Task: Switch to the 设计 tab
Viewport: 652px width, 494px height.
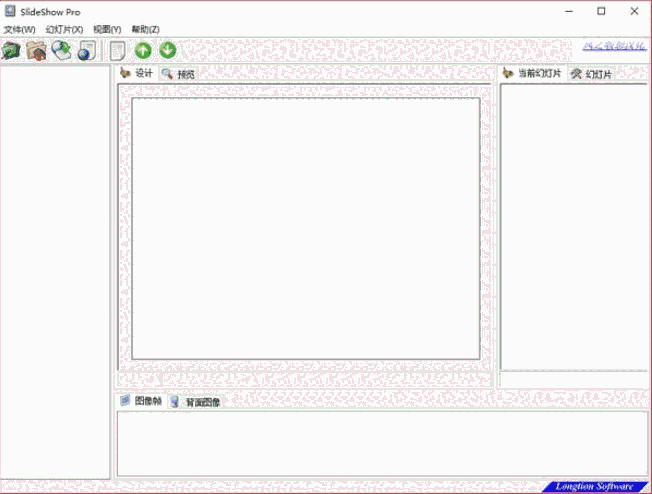Action: [137, 74]
